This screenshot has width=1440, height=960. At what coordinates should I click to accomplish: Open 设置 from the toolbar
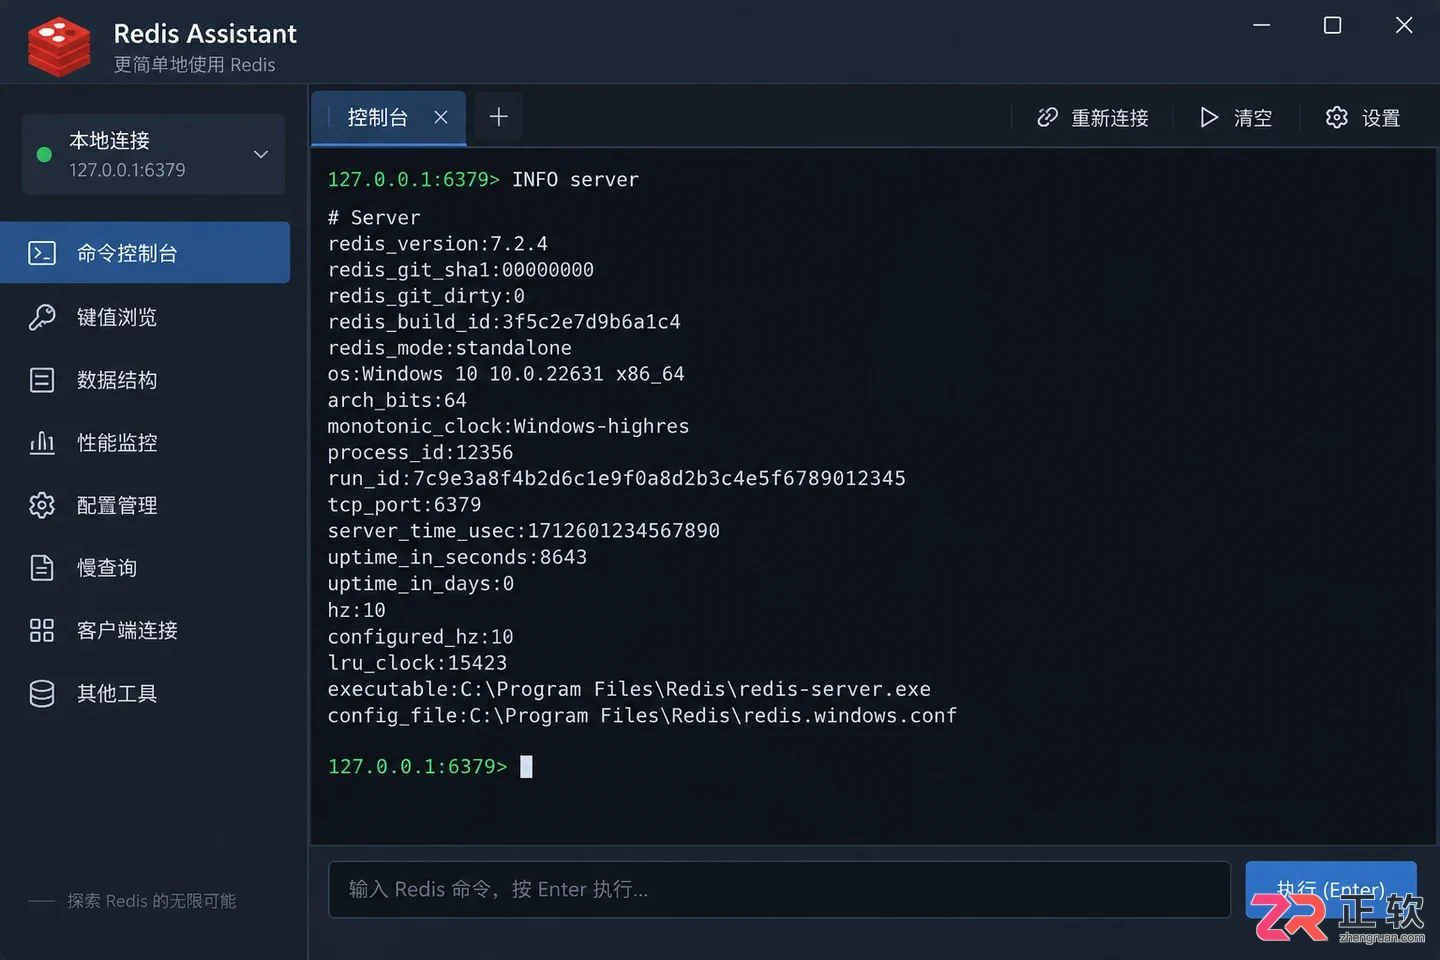click(x=1363, y=117)
